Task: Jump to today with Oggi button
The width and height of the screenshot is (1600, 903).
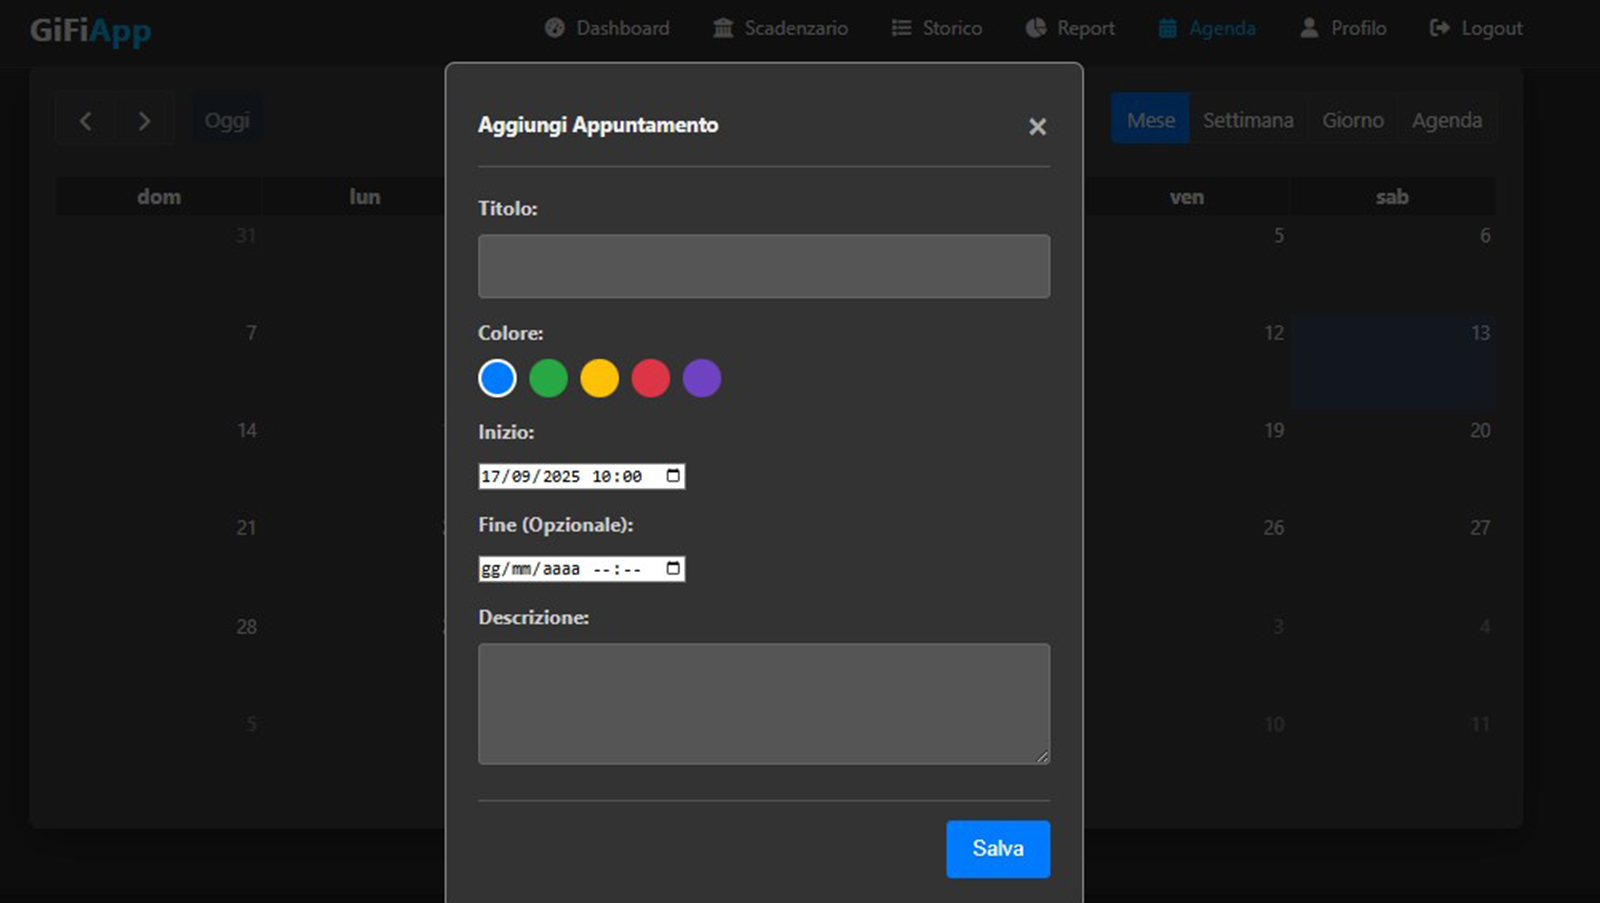Action: click(227, 121)
